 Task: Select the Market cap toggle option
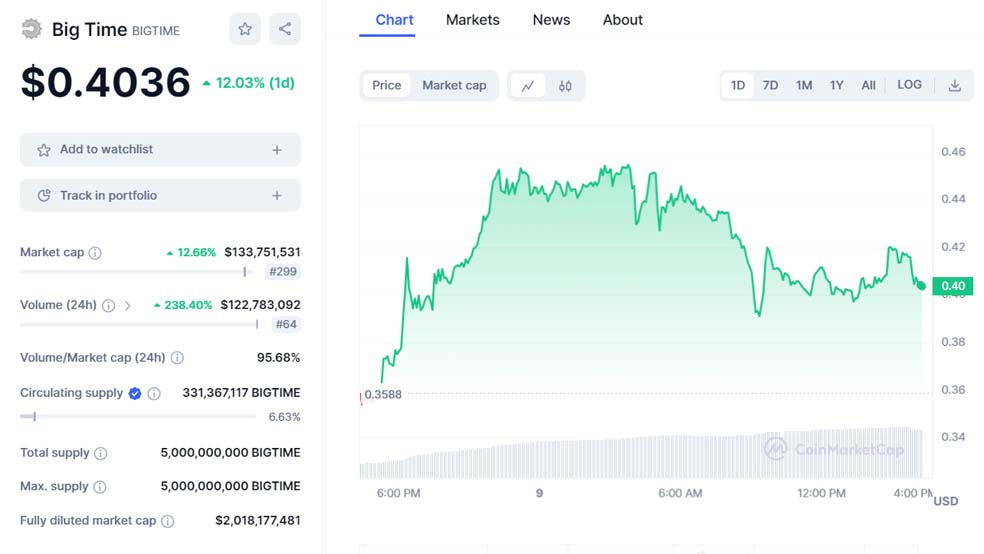pyautogui.click(x=454, y=86)
